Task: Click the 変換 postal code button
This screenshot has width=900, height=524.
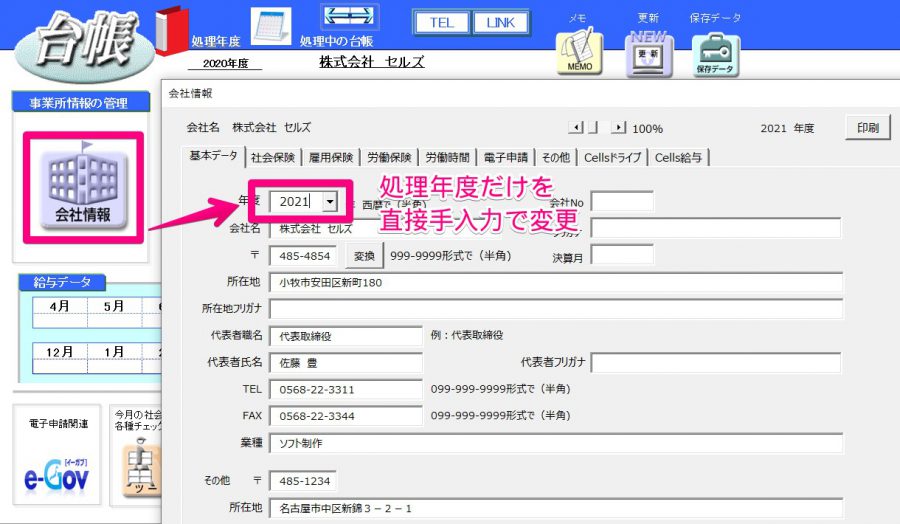Action: pyautogui.click(x=364, y=256)
